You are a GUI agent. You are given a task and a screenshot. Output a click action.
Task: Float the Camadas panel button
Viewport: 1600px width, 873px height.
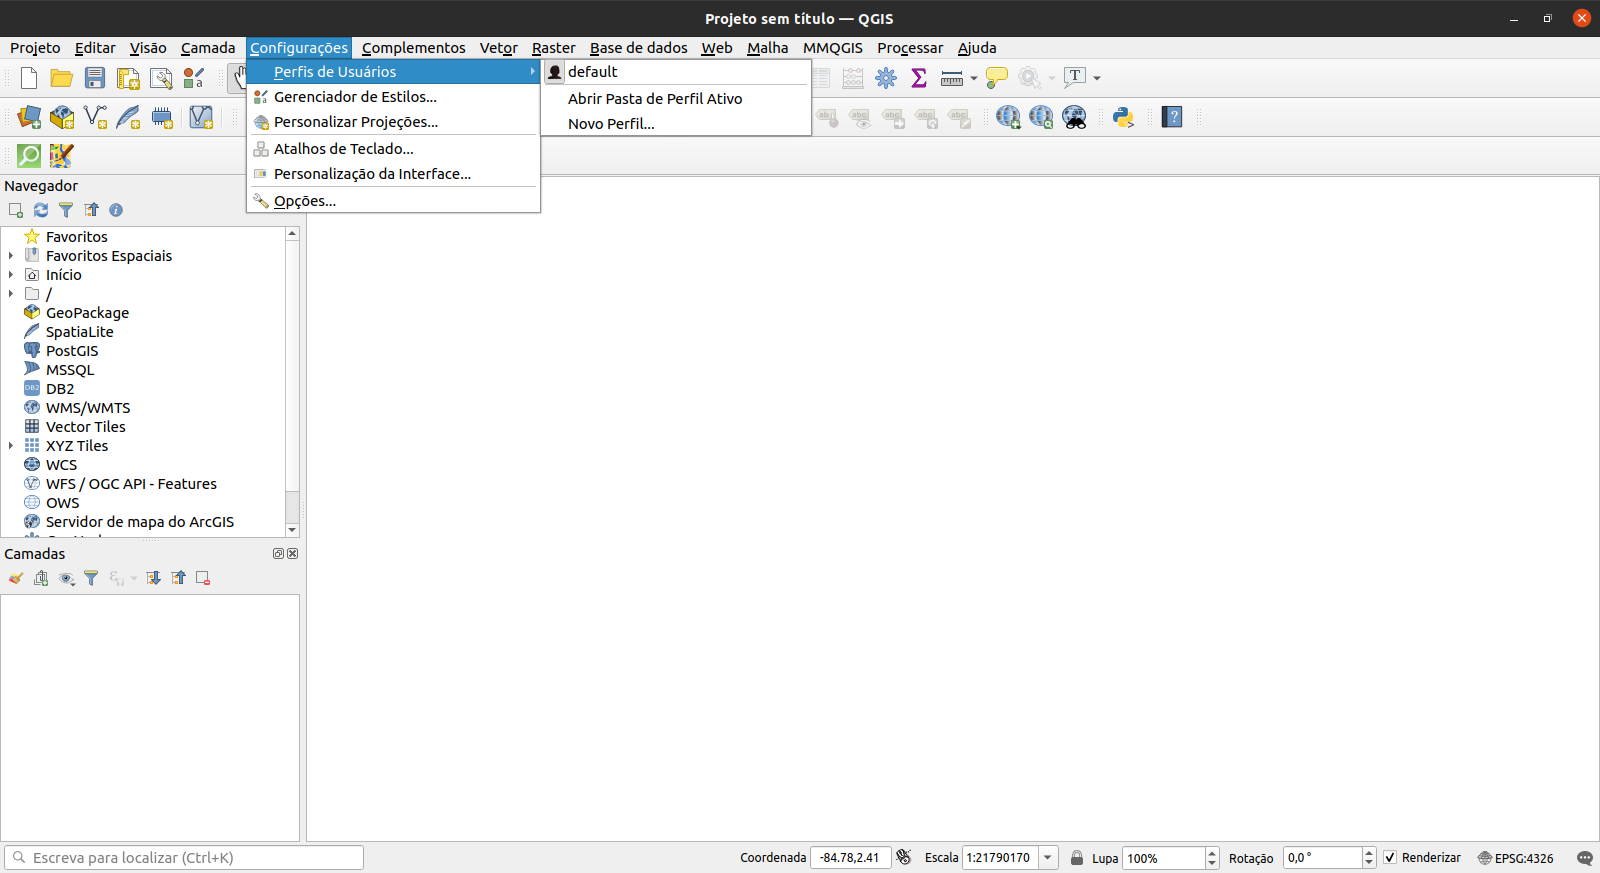tap(278, 554)
